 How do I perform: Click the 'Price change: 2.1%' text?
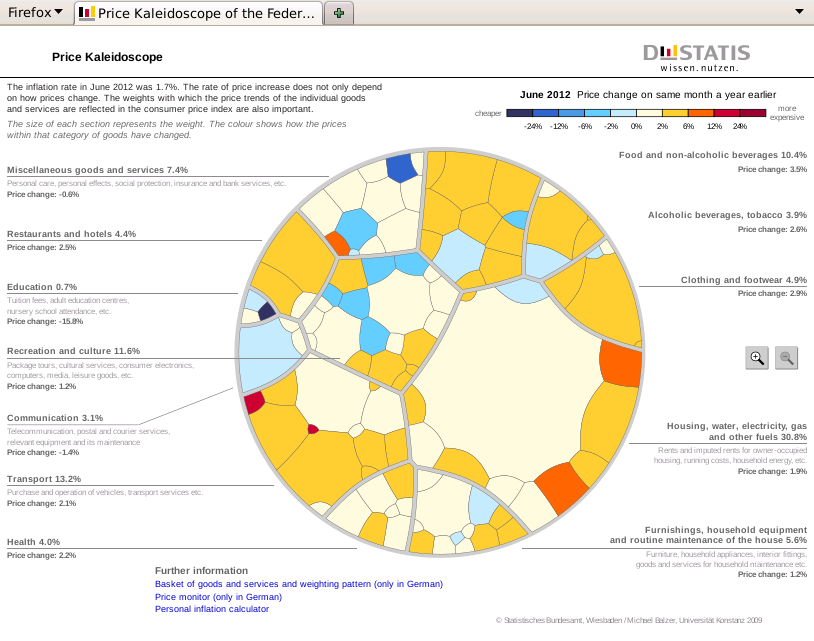pyautogui.click(x=42, y=503)
